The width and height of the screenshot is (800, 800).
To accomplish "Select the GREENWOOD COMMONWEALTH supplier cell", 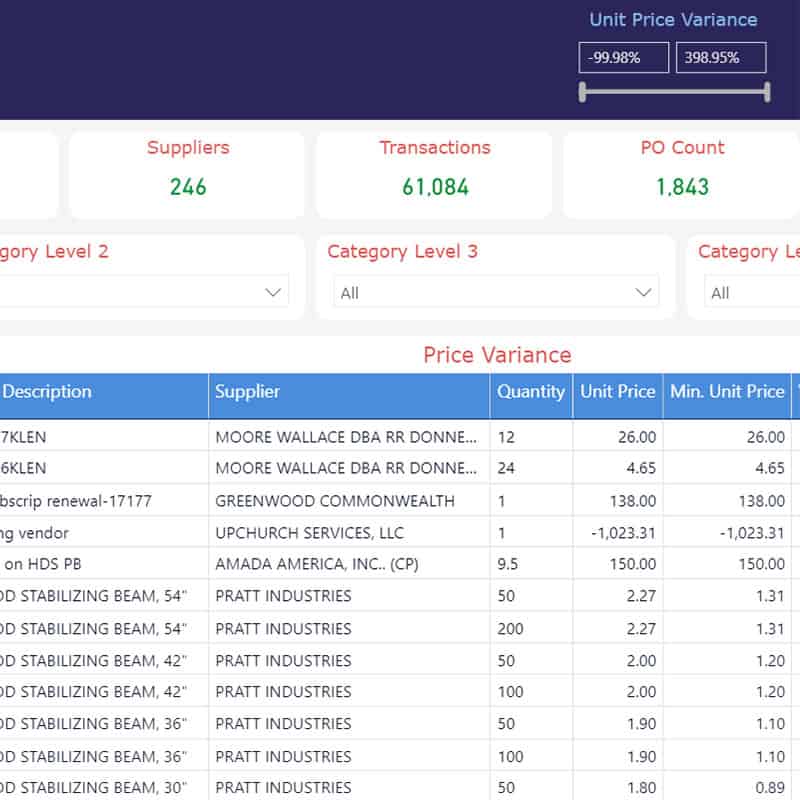I will 335,501.
